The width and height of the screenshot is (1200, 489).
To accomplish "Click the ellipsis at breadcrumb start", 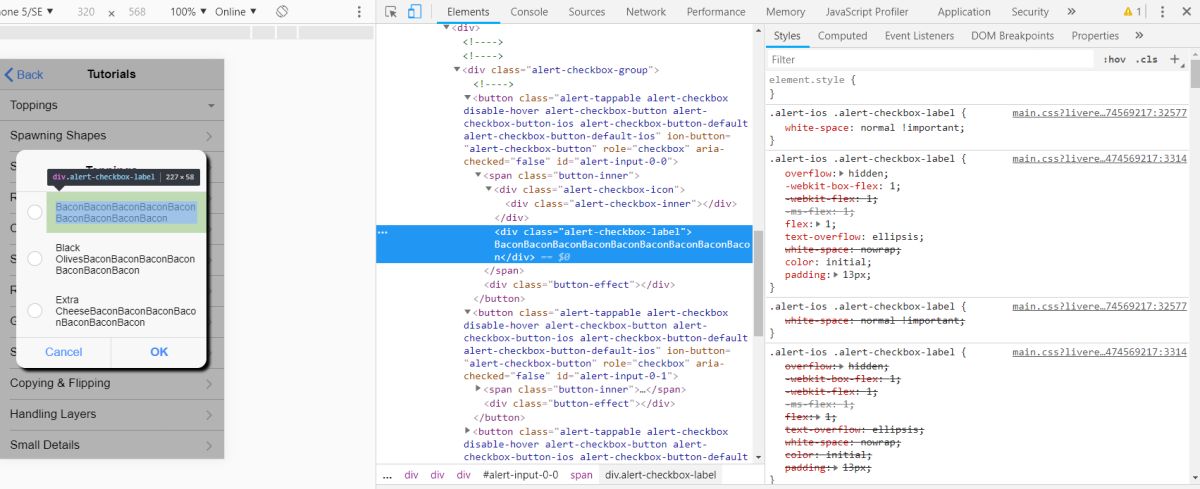I will point(387,475).
